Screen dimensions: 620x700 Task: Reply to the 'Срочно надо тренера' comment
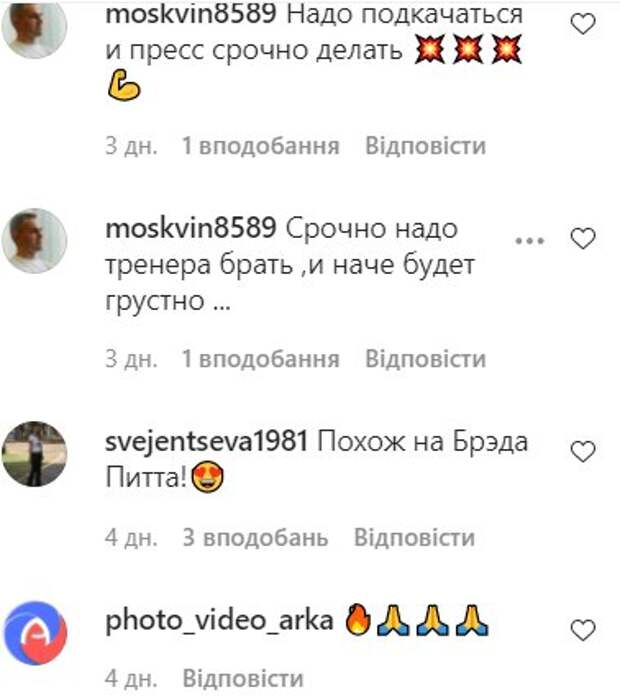[x=425, y=358]
